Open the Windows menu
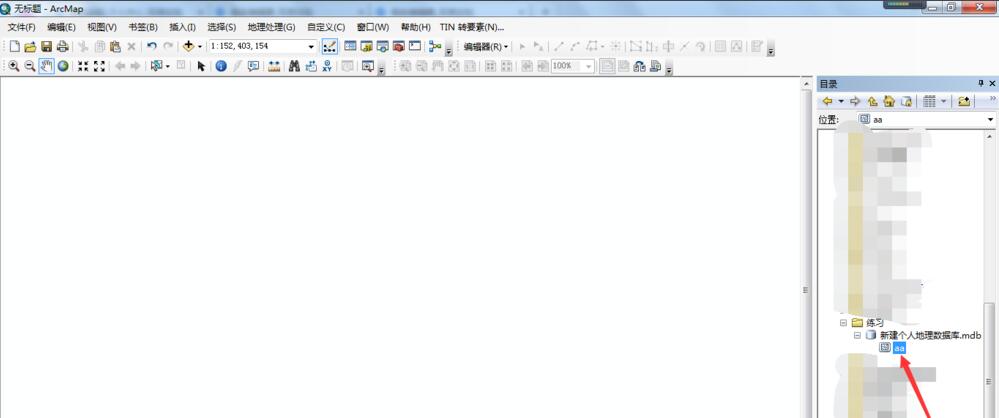 373,27
